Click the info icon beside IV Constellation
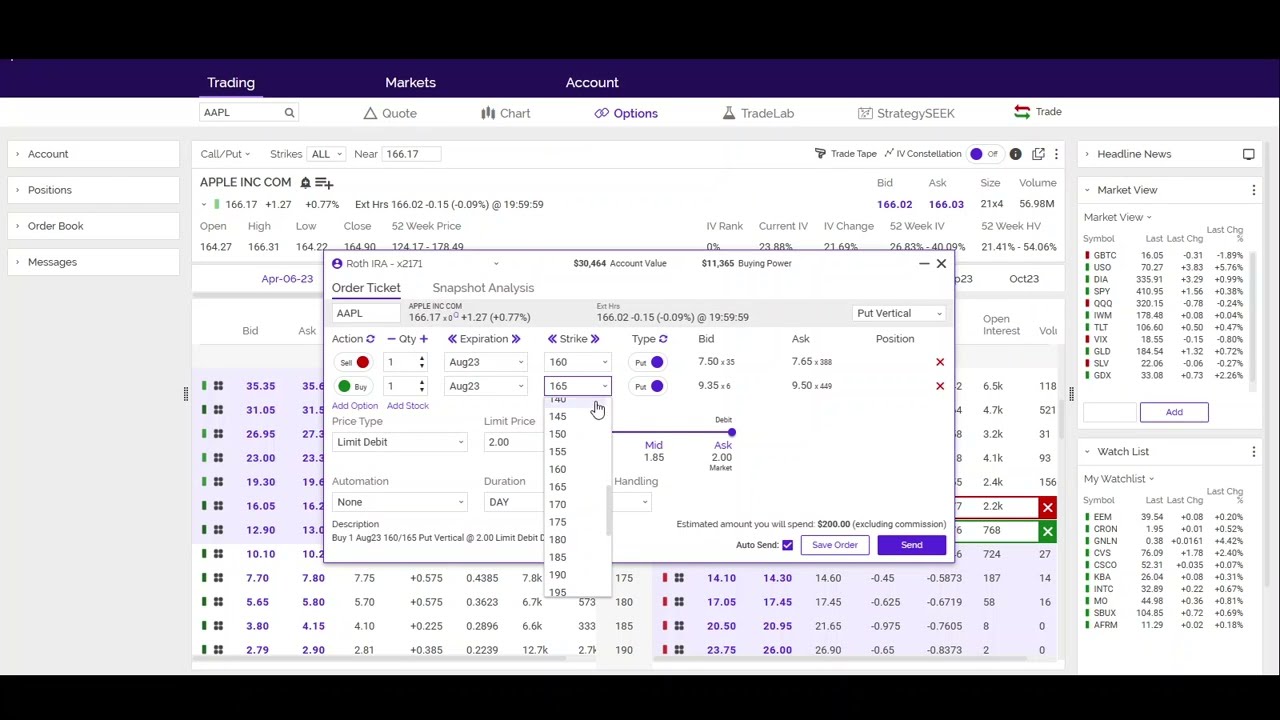The height and width of the screenshot is (720, 1280). click(1015, 154)
